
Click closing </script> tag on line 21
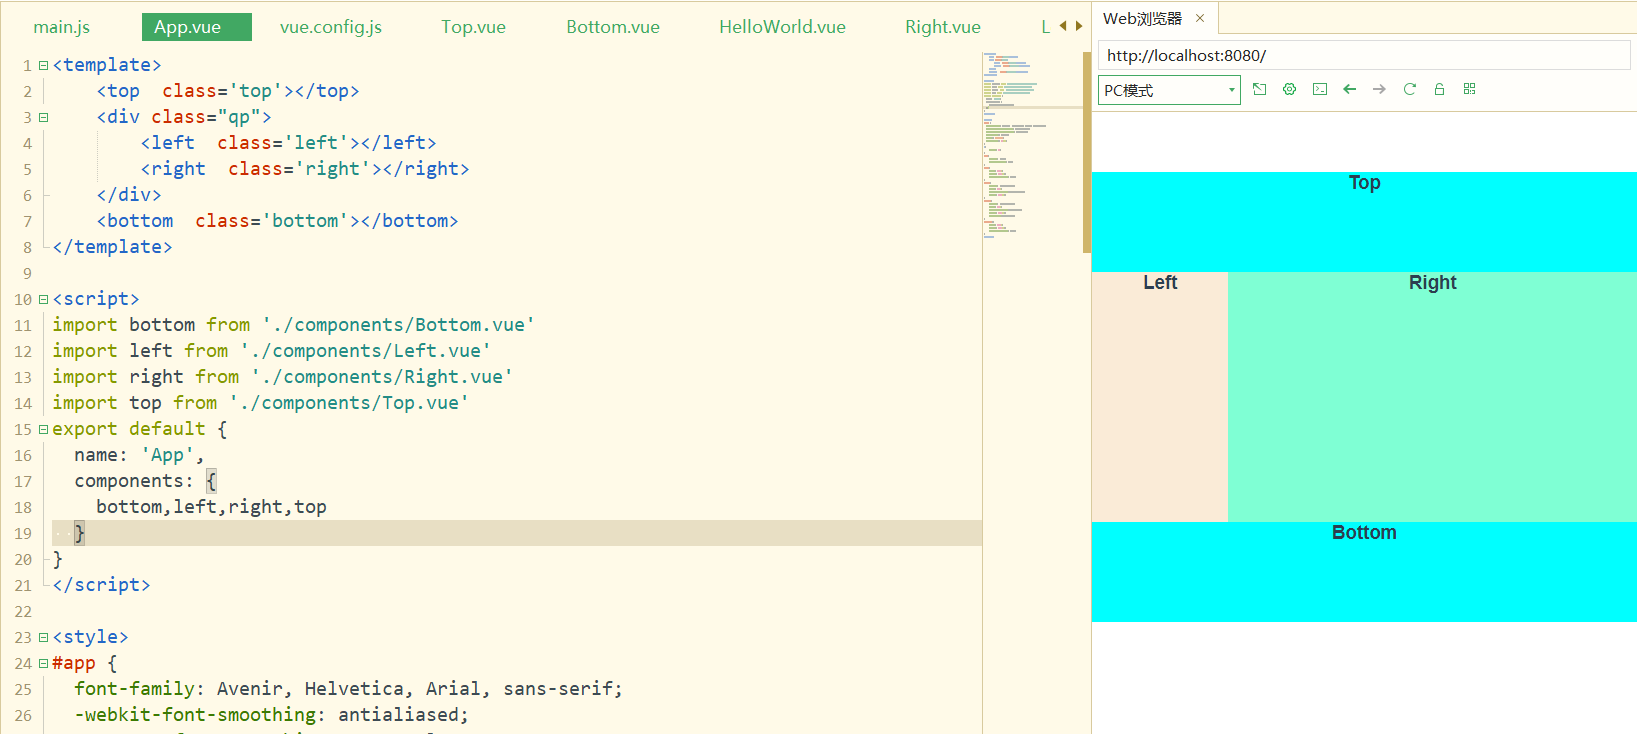(x=101, y=585)
